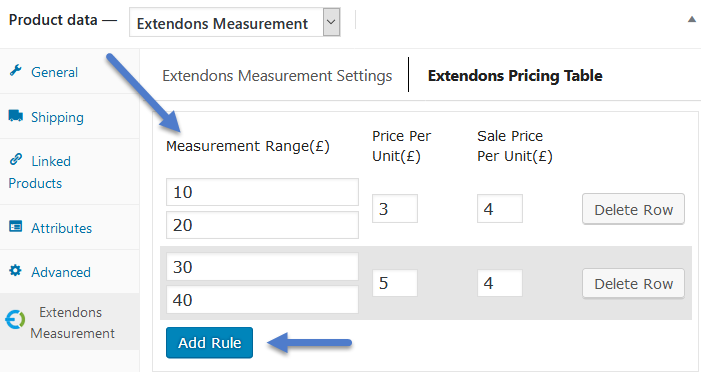Go to the Attributes section

point(61,228)
